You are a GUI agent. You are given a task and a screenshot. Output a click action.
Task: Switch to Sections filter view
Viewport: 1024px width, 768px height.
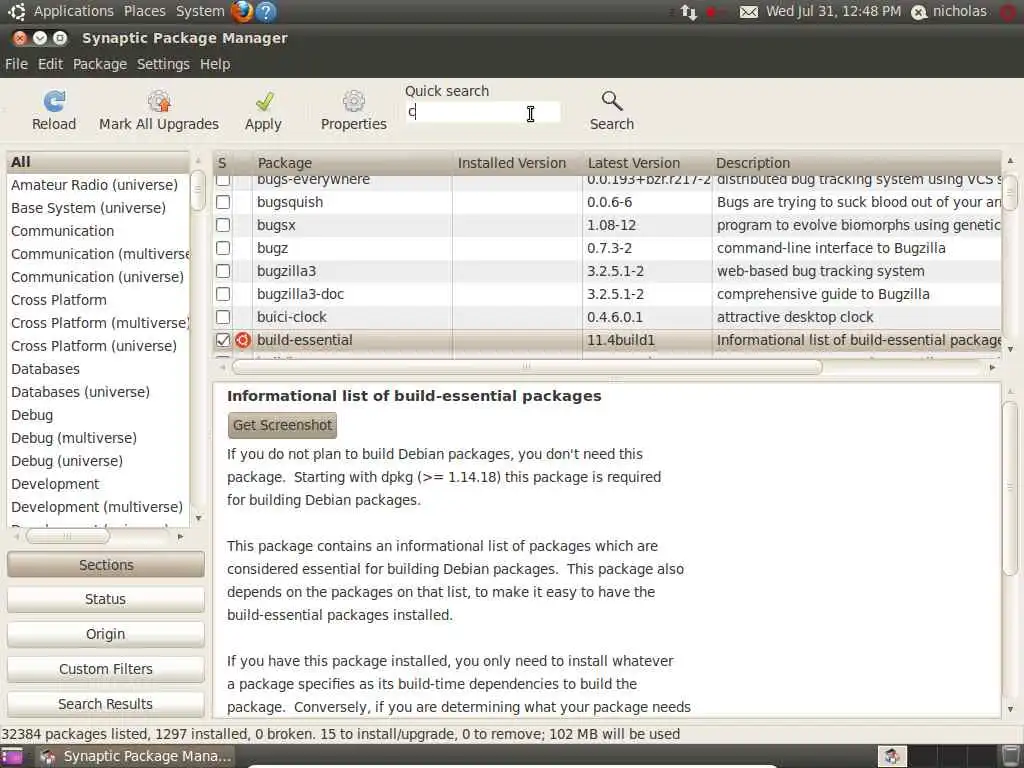coord(106,565)
